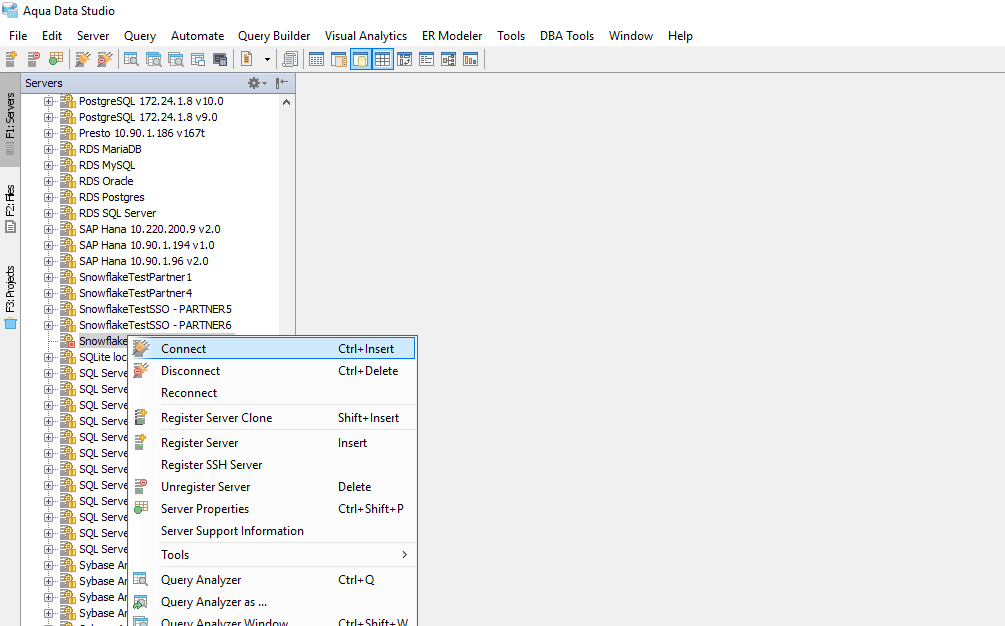1005x626 pixels.
Task: Select Server Support Information menu entry
Action: click(273, 531)
